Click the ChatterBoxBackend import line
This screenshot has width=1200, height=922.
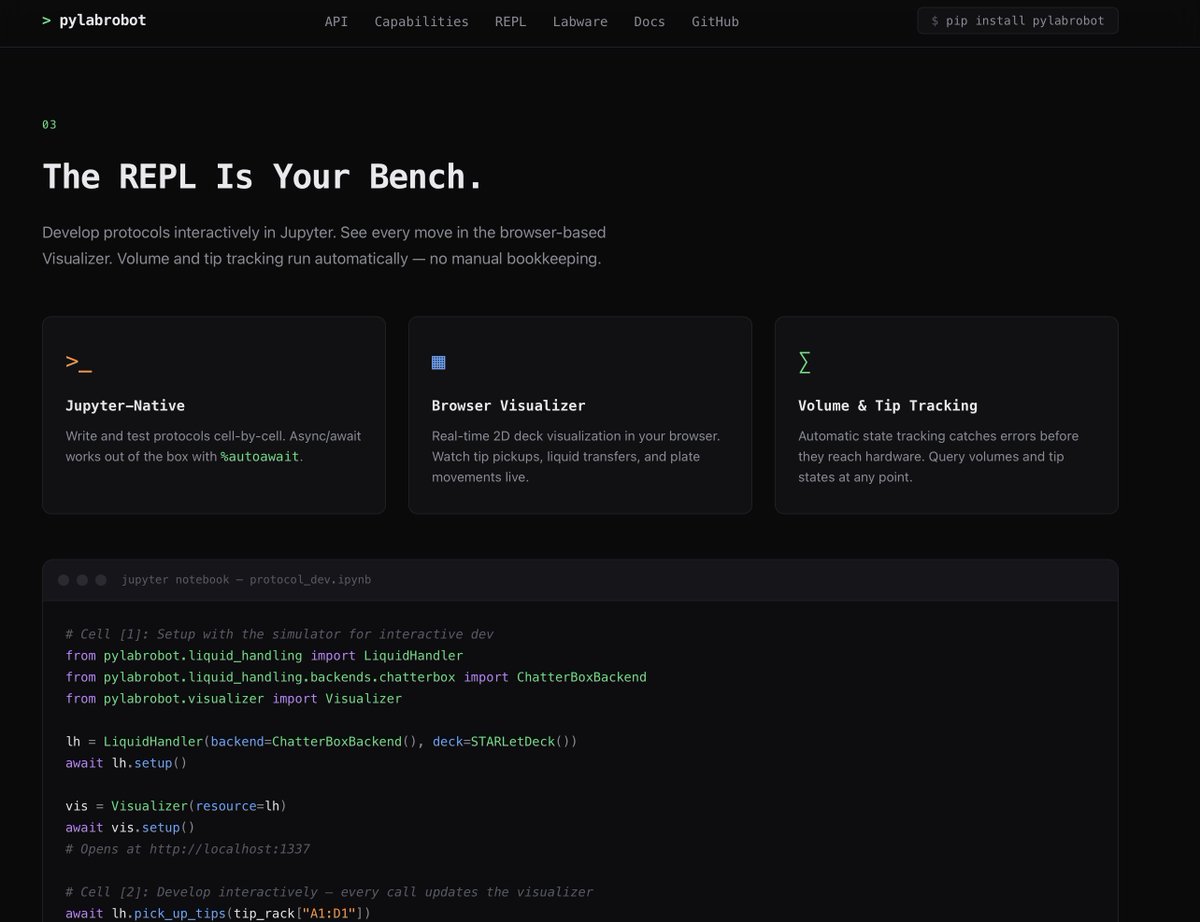click(x=356, y=677)
